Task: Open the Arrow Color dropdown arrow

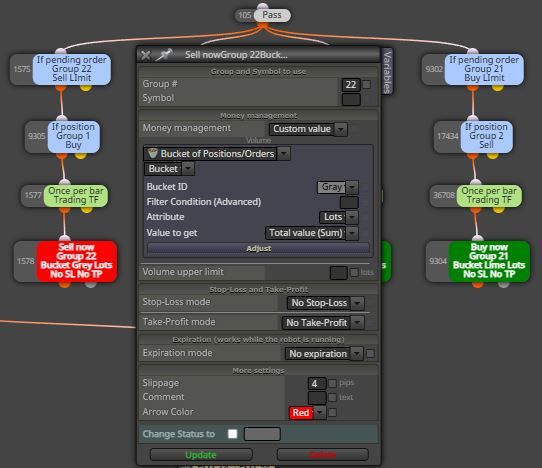Action: [x=319, y=412]
